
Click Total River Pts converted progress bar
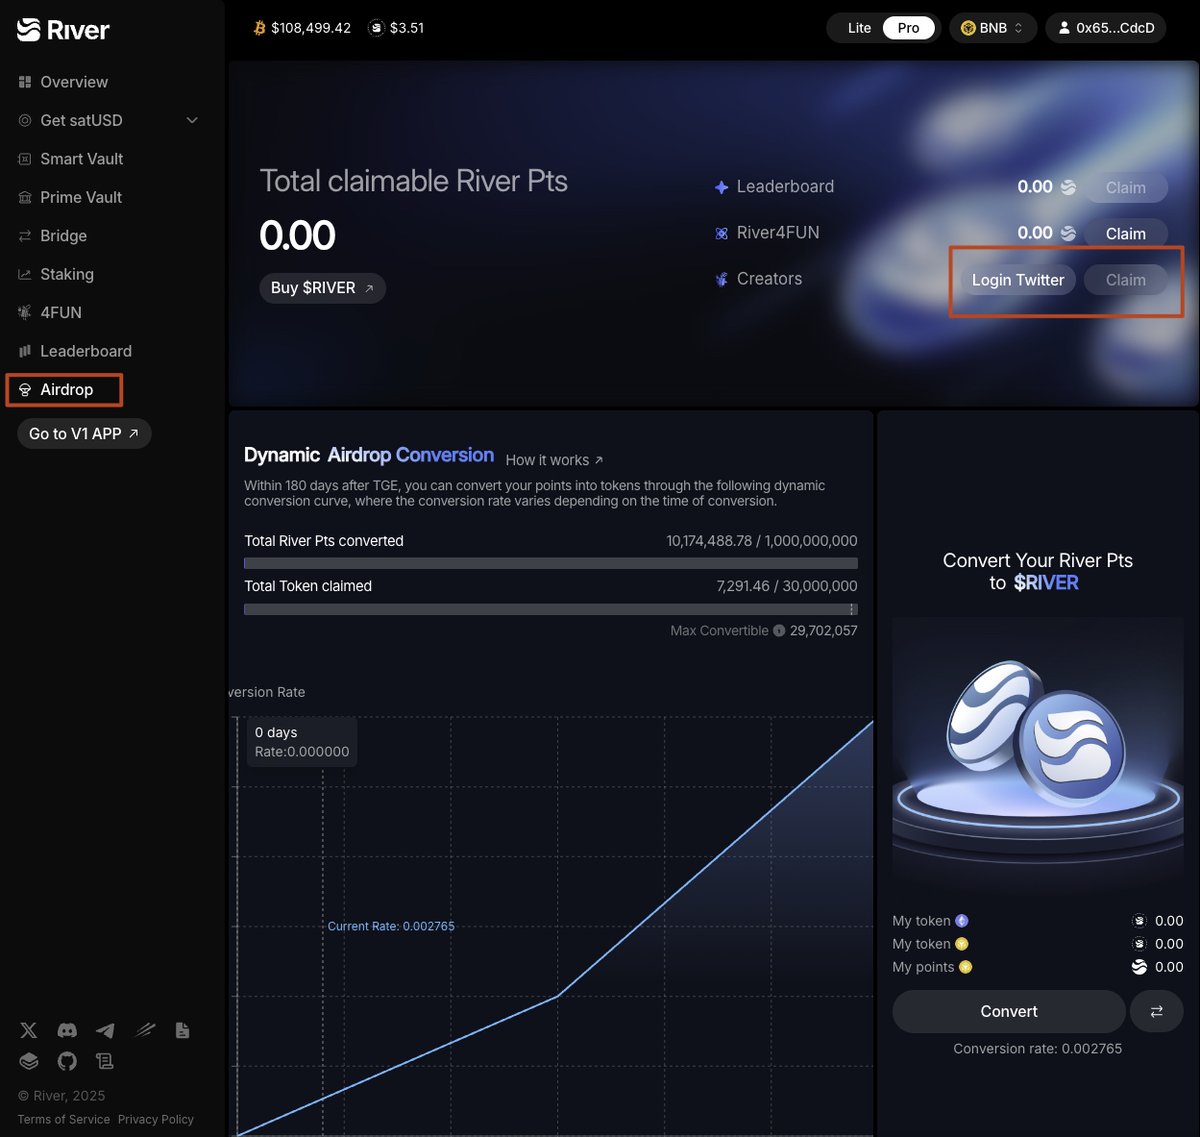pyautogui.click(x=551, y=563)
